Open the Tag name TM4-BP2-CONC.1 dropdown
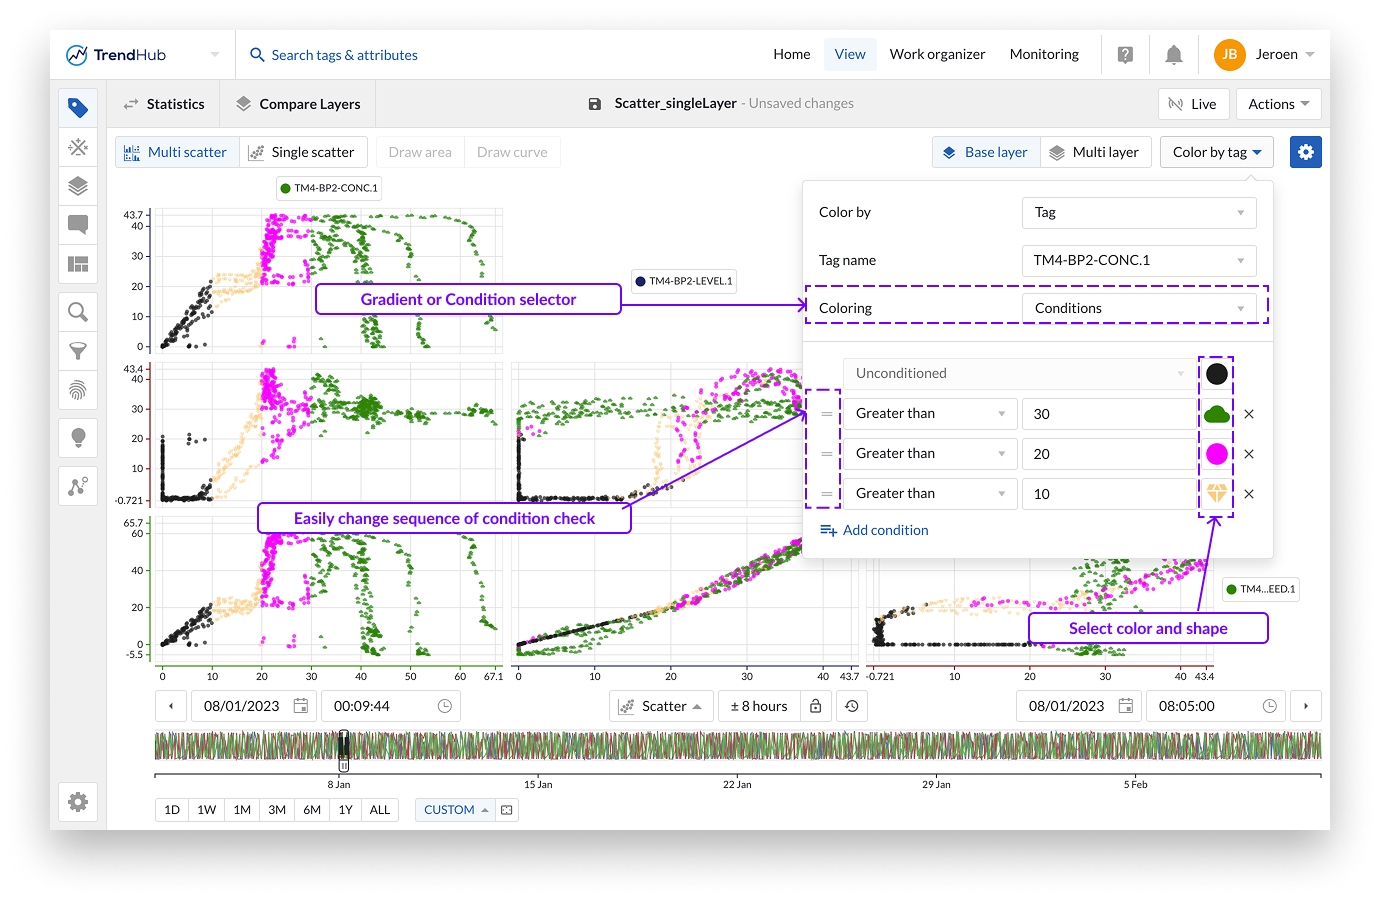 (1139, 260)
